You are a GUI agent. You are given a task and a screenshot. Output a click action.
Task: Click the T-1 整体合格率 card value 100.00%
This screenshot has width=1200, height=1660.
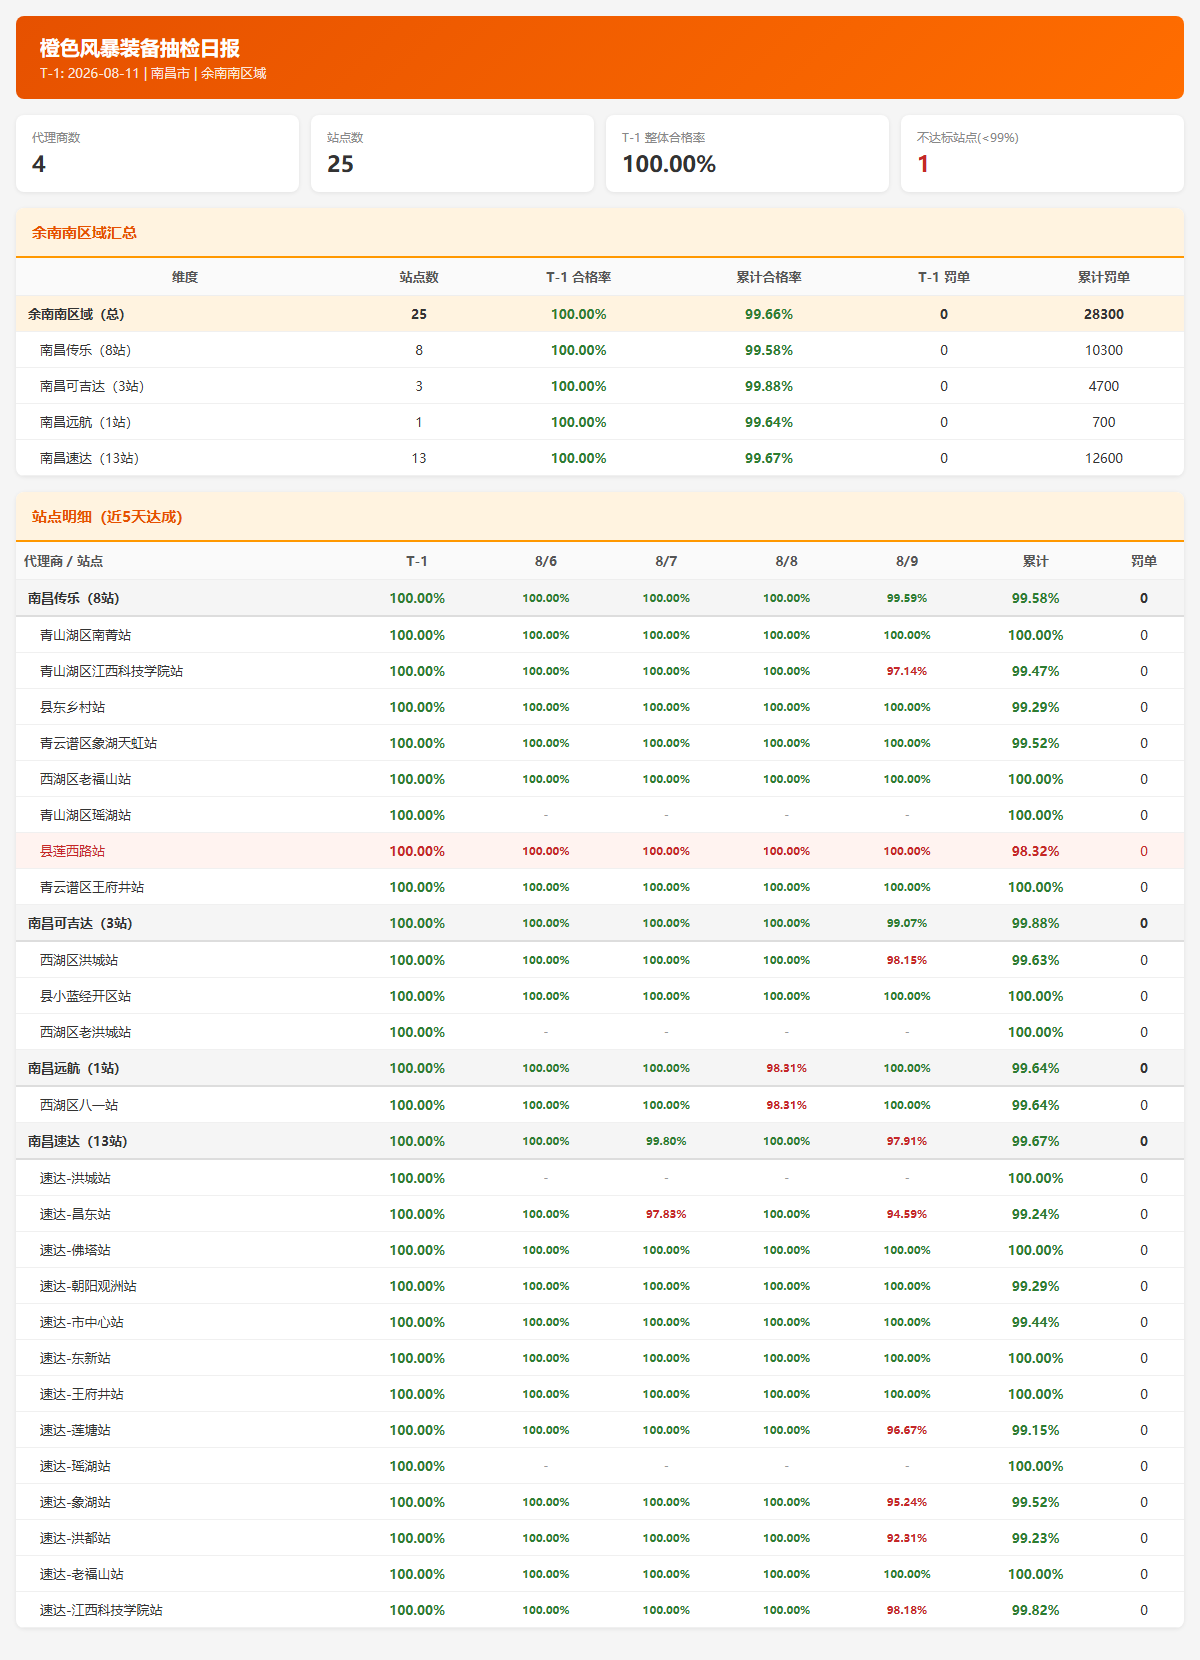(669, 164)
